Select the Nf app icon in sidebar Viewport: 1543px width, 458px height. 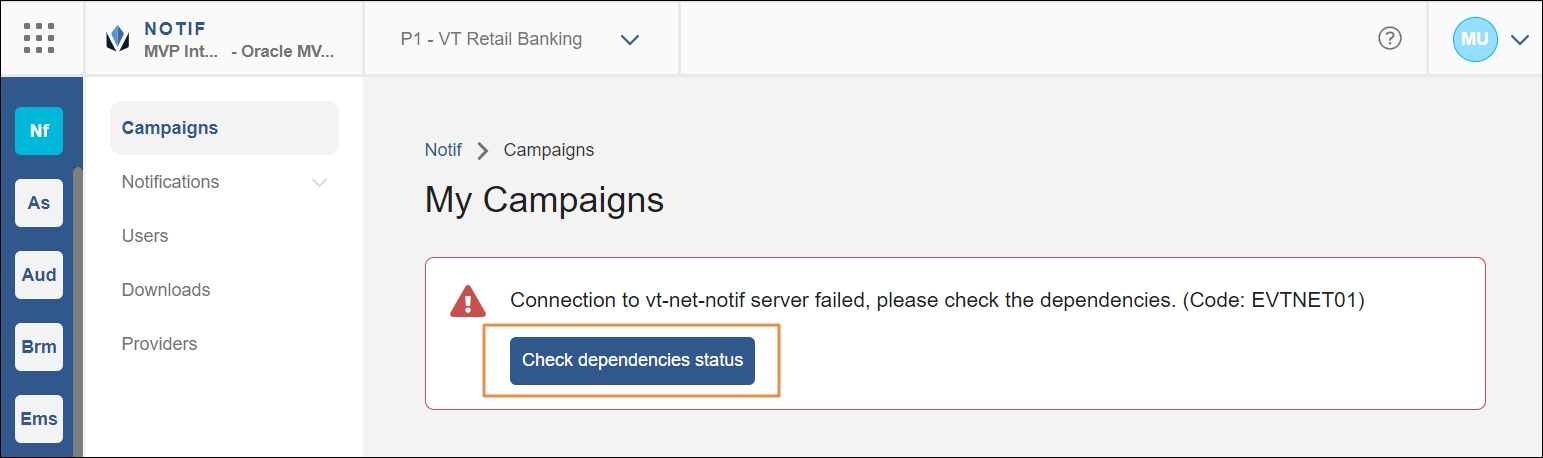click(39, 131)
